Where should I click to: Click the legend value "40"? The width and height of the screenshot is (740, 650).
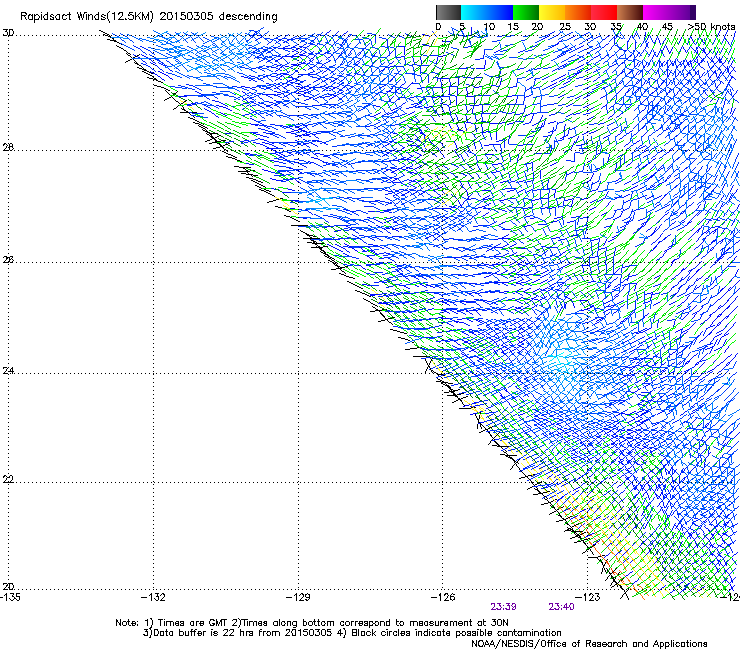click(x=642, y=27)
